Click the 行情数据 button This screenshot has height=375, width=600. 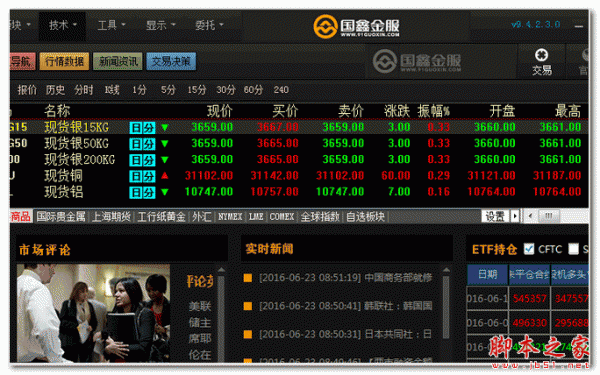click(x=64, y=62)
